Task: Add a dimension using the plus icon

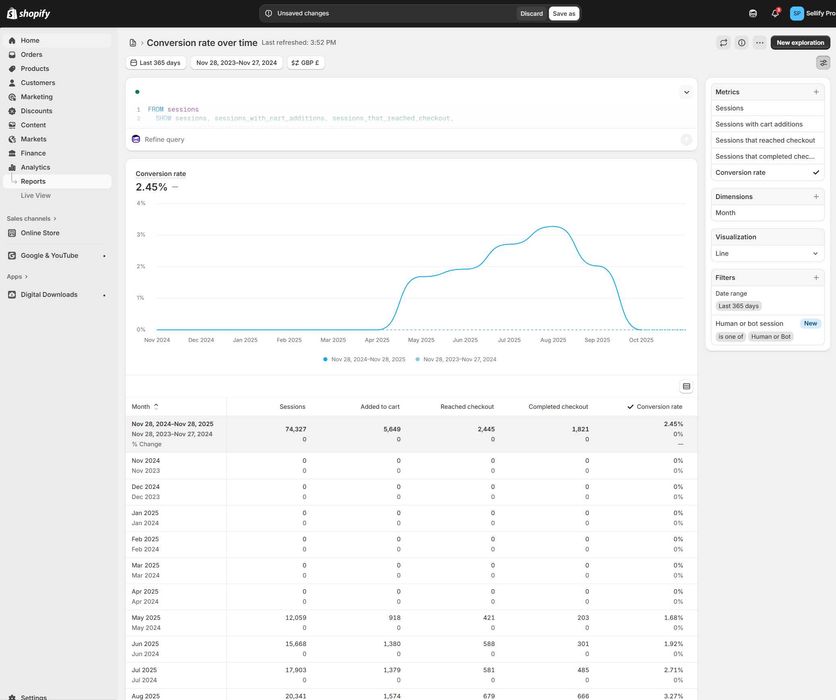Action: (816, 197)
